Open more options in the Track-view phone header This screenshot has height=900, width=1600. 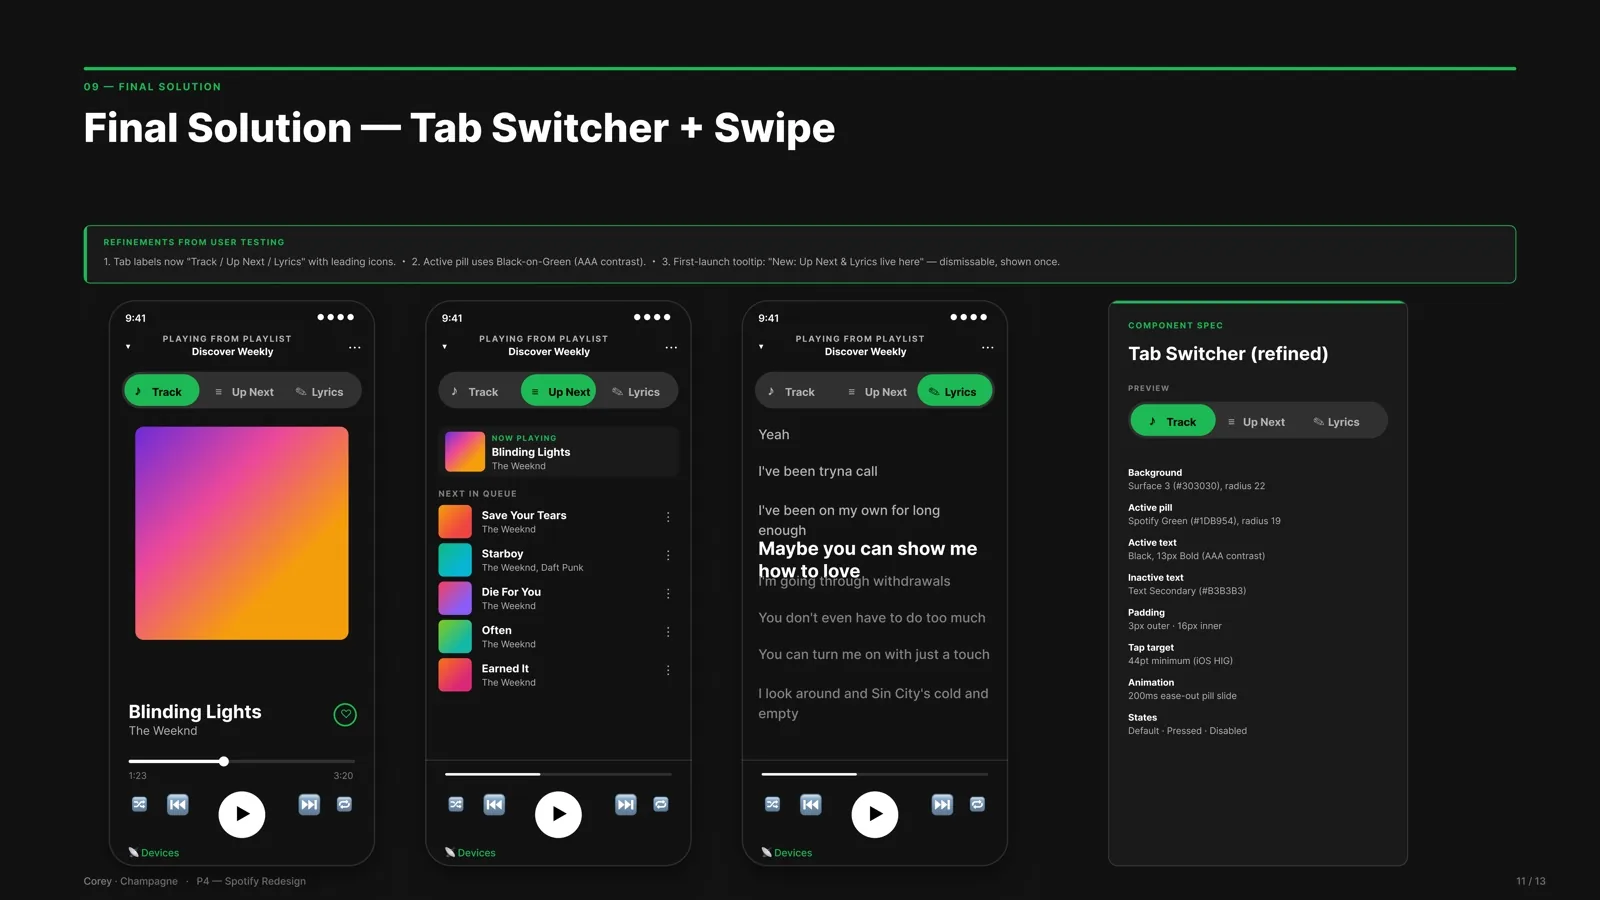point(354,347)
